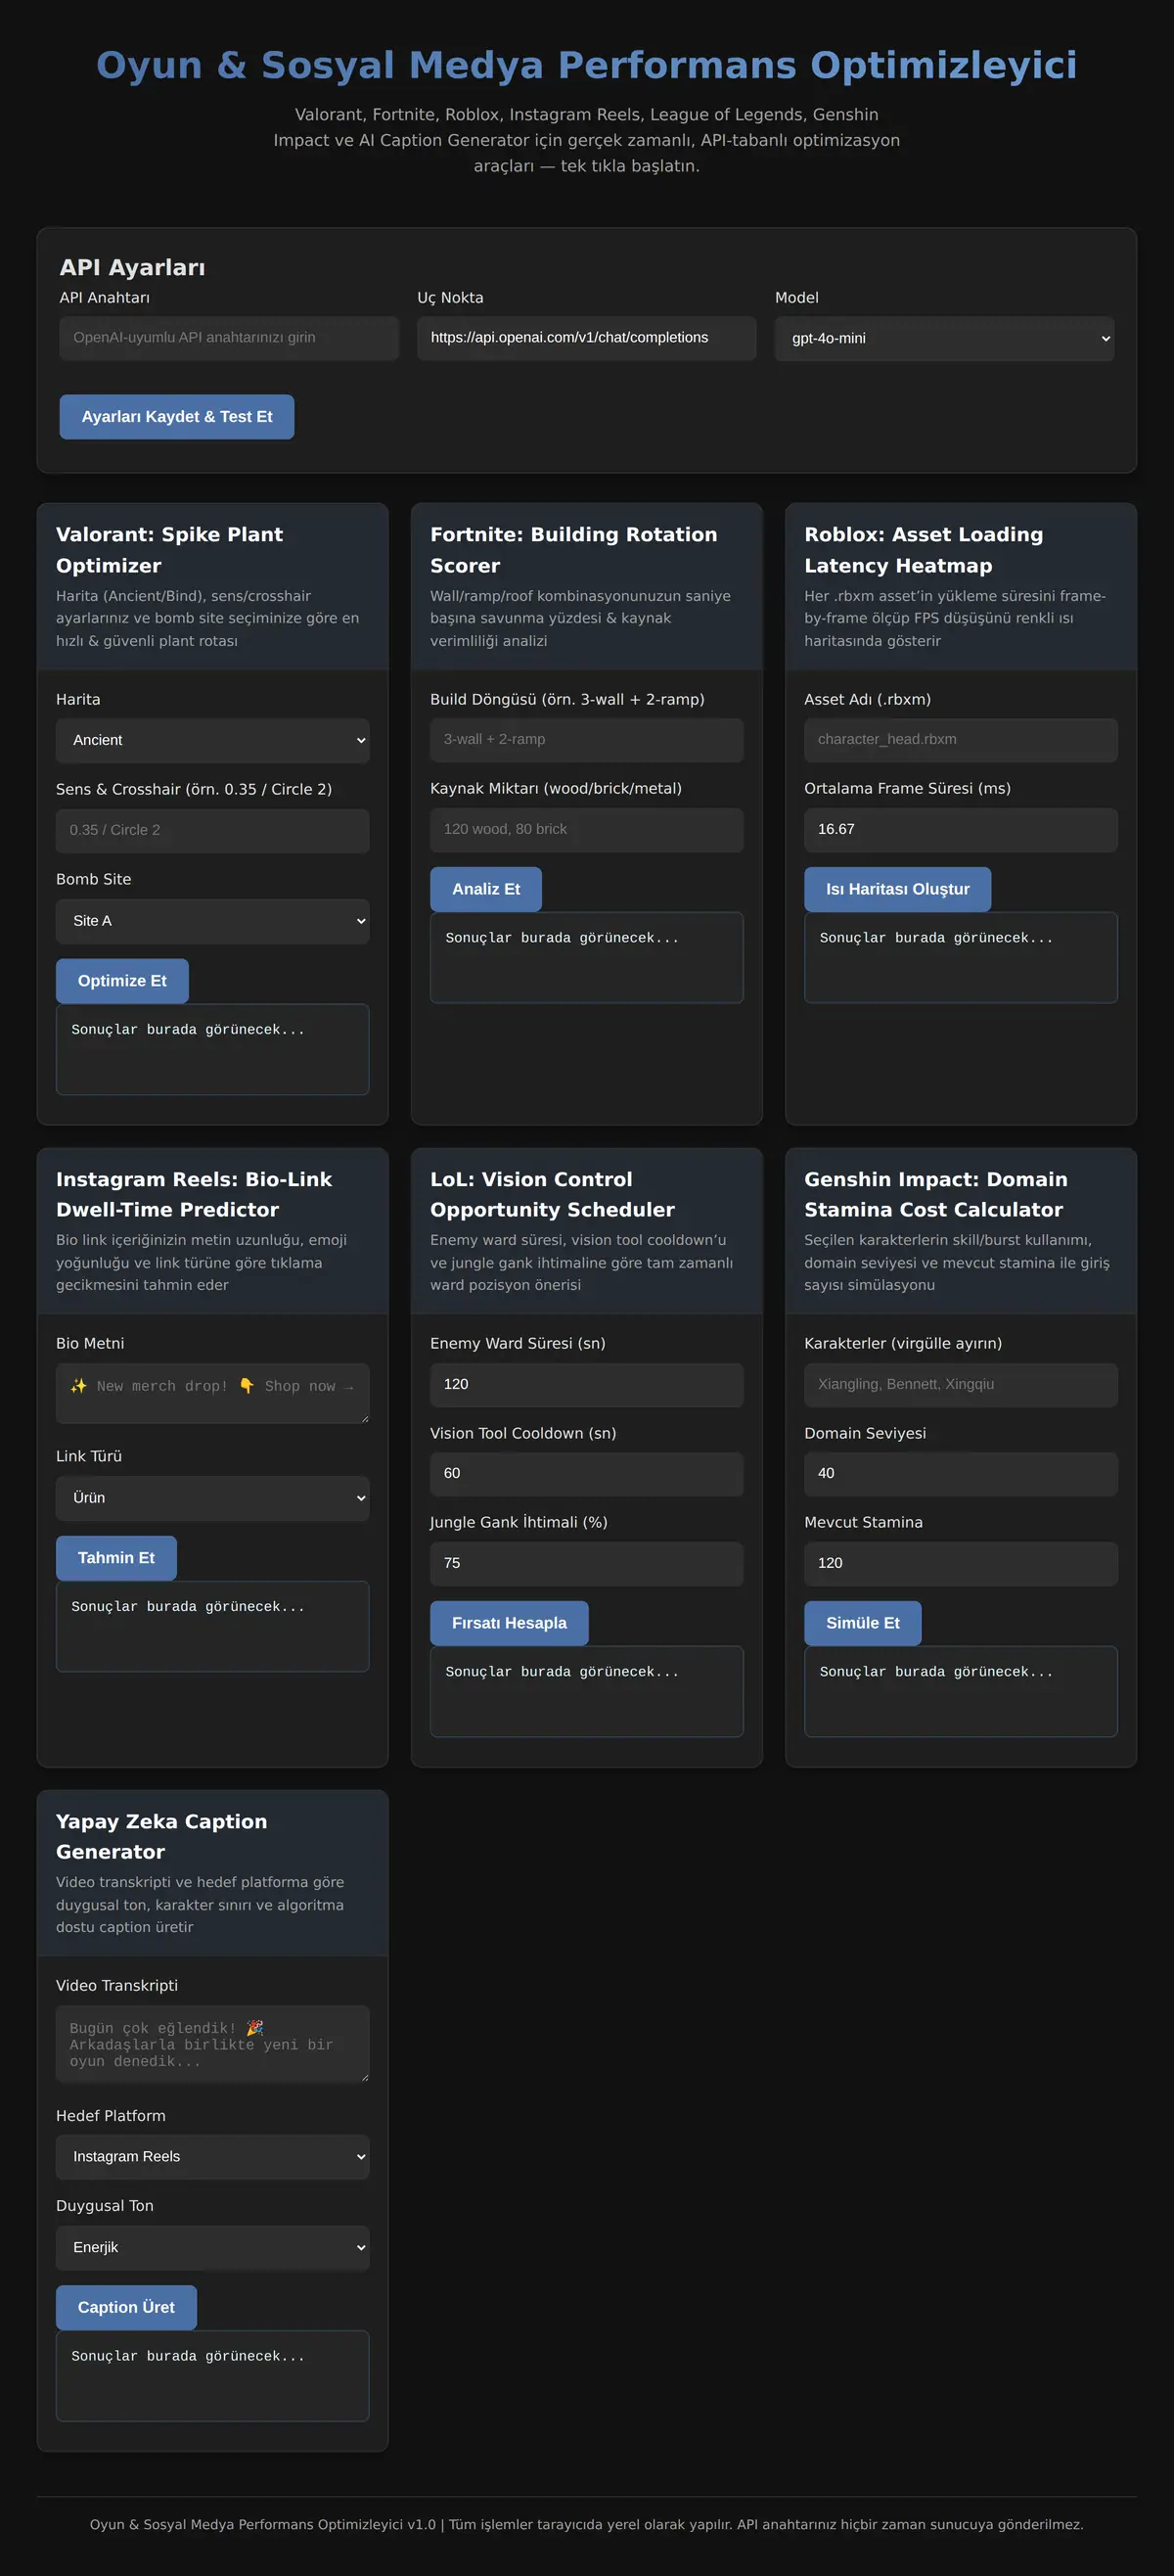Click the Genshin Impact: Domain Stamina heading
The image size is (1174, 2576).
[x=936, y=1194]
